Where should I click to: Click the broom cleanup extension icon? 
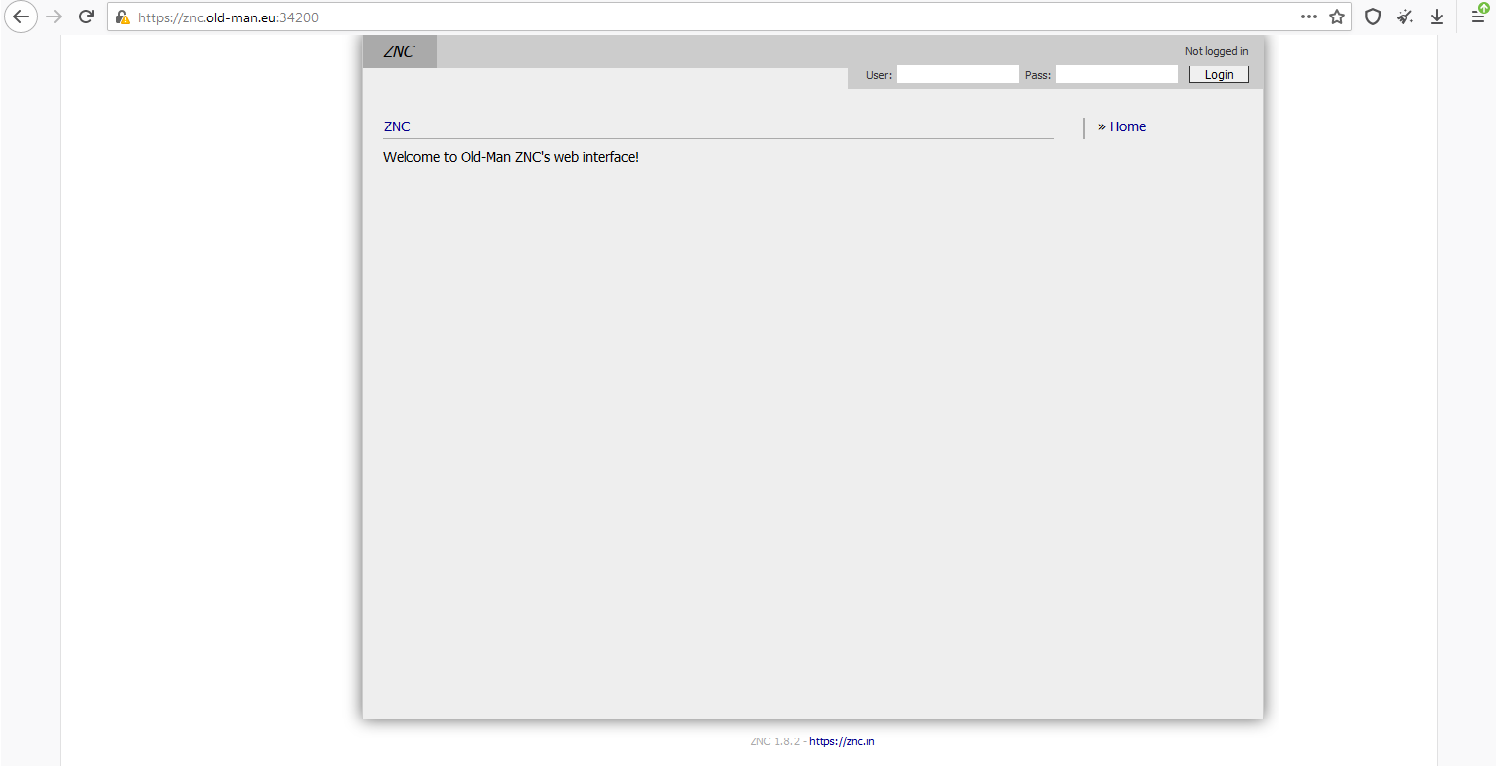(x=1405, y=17)
